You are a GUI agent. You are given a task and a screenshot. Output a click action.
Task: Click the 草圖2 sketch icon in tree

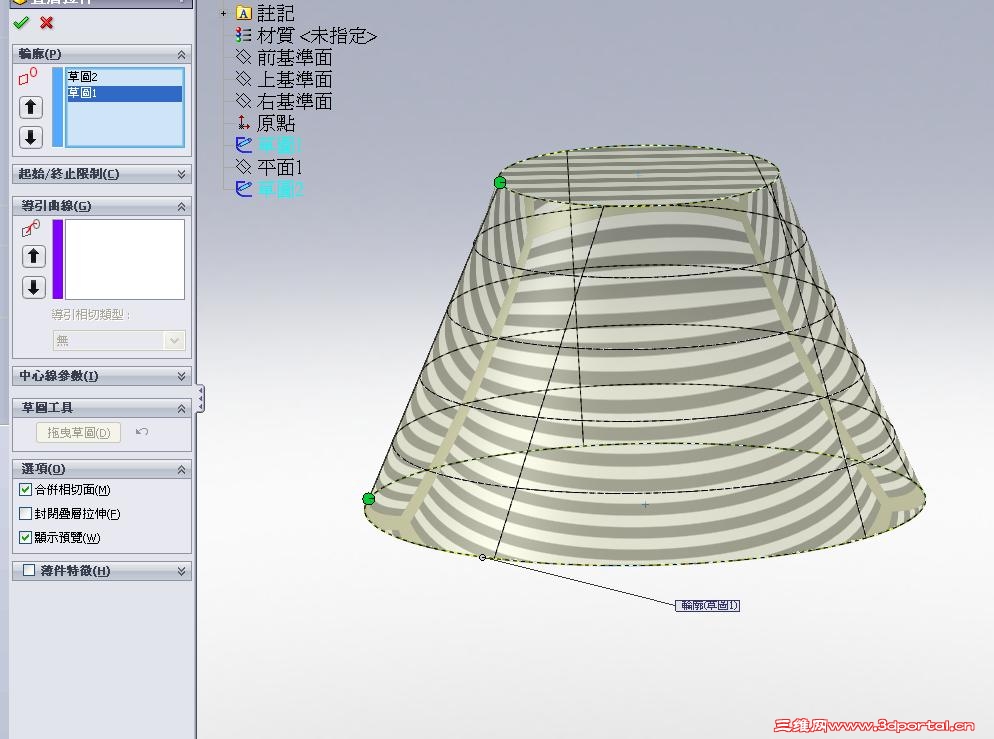tap(243, 188)
